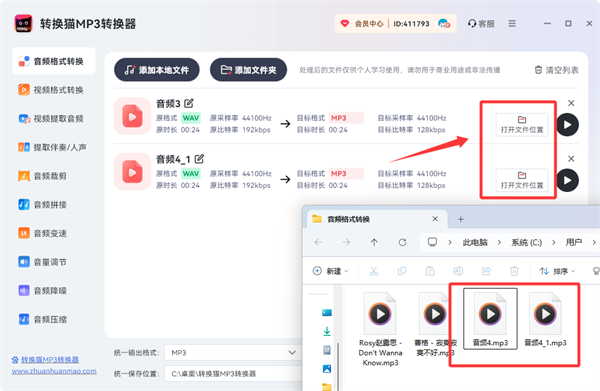600x391 pixels.
Task: Open 目标格式 MP3 dropdown for 音频4_1
Action: pyautogui.click(x=346, y=173)
